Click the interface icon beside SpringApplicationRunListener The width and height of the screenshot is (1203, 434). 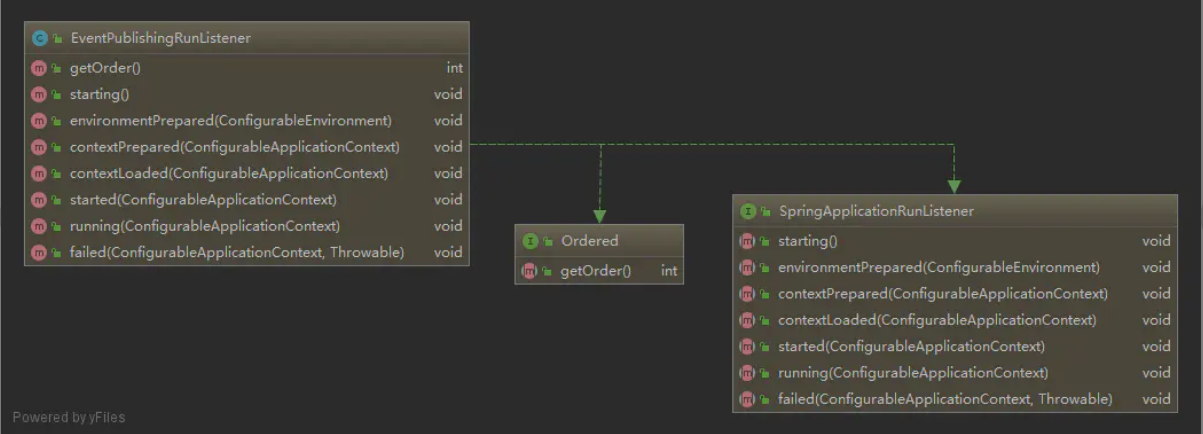(747, 211)
